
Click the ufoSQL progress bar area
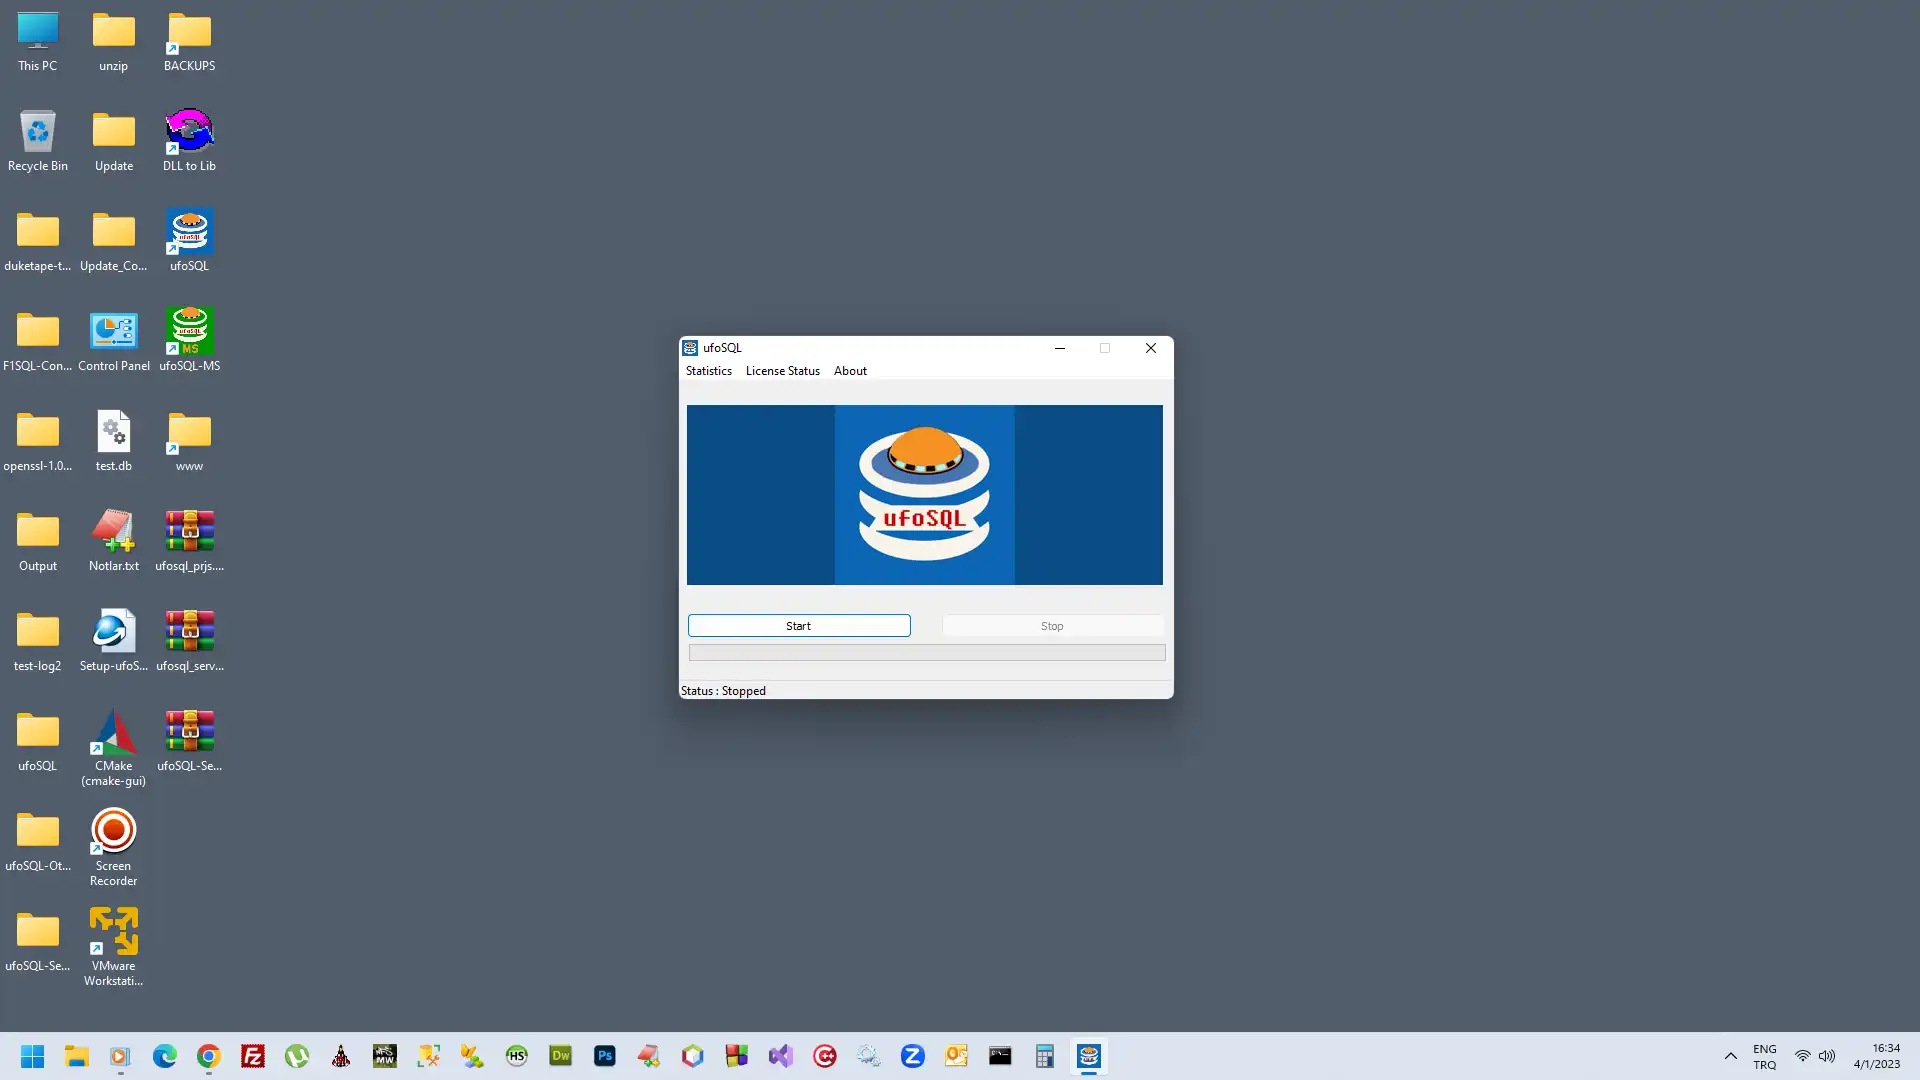[926, 651]
